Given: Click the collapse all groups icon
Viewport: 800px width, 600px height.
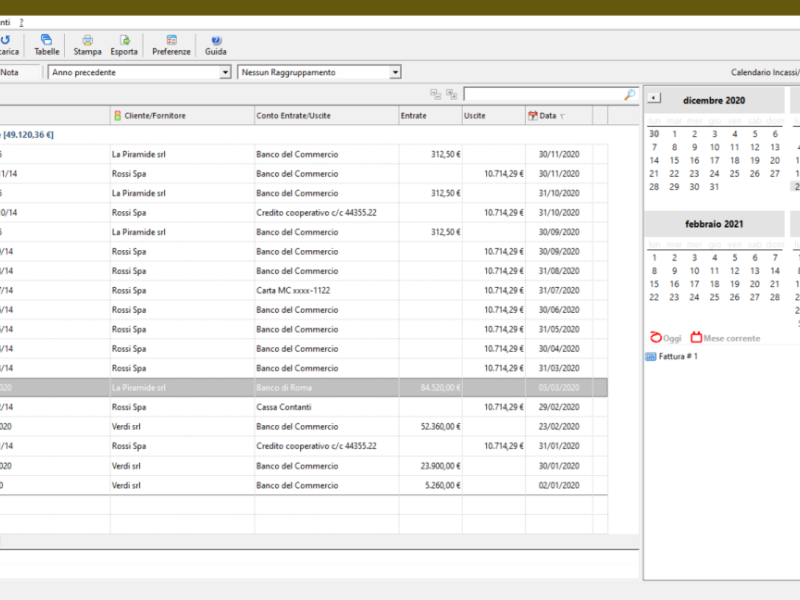Looking at the screenshot, I should (435, 94).
